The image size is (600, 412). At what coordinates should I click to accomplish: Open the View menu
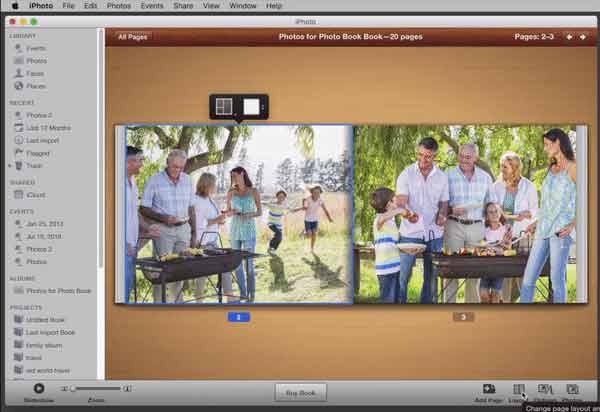(211, 6)
